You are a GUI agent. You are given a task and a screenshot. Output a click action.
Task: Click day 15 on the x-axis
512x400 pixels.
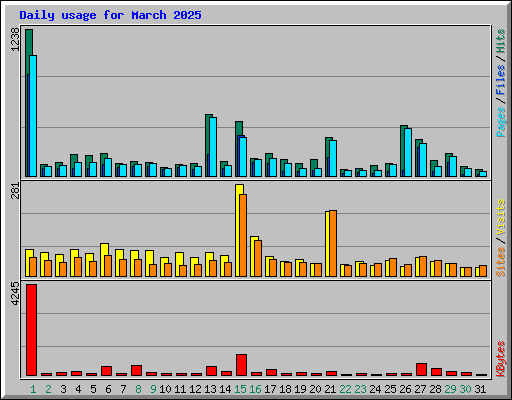(x=240, y=389)
